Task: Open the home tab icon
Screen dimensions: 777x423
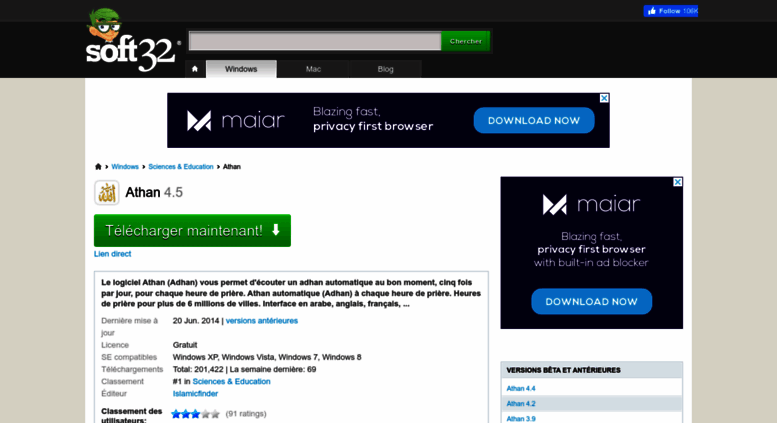Action: click(195, 69)
